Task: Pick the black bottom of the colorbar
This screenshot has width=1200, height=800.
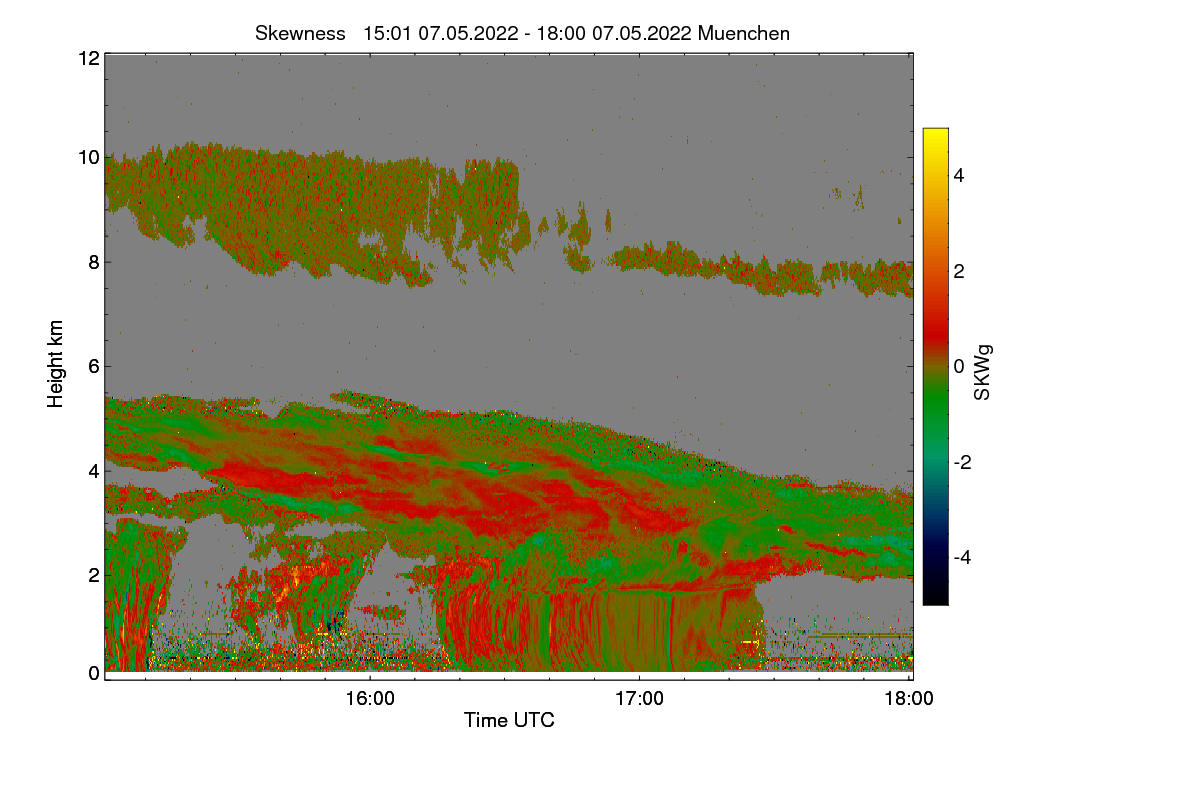Action: (x=935, y=596)
